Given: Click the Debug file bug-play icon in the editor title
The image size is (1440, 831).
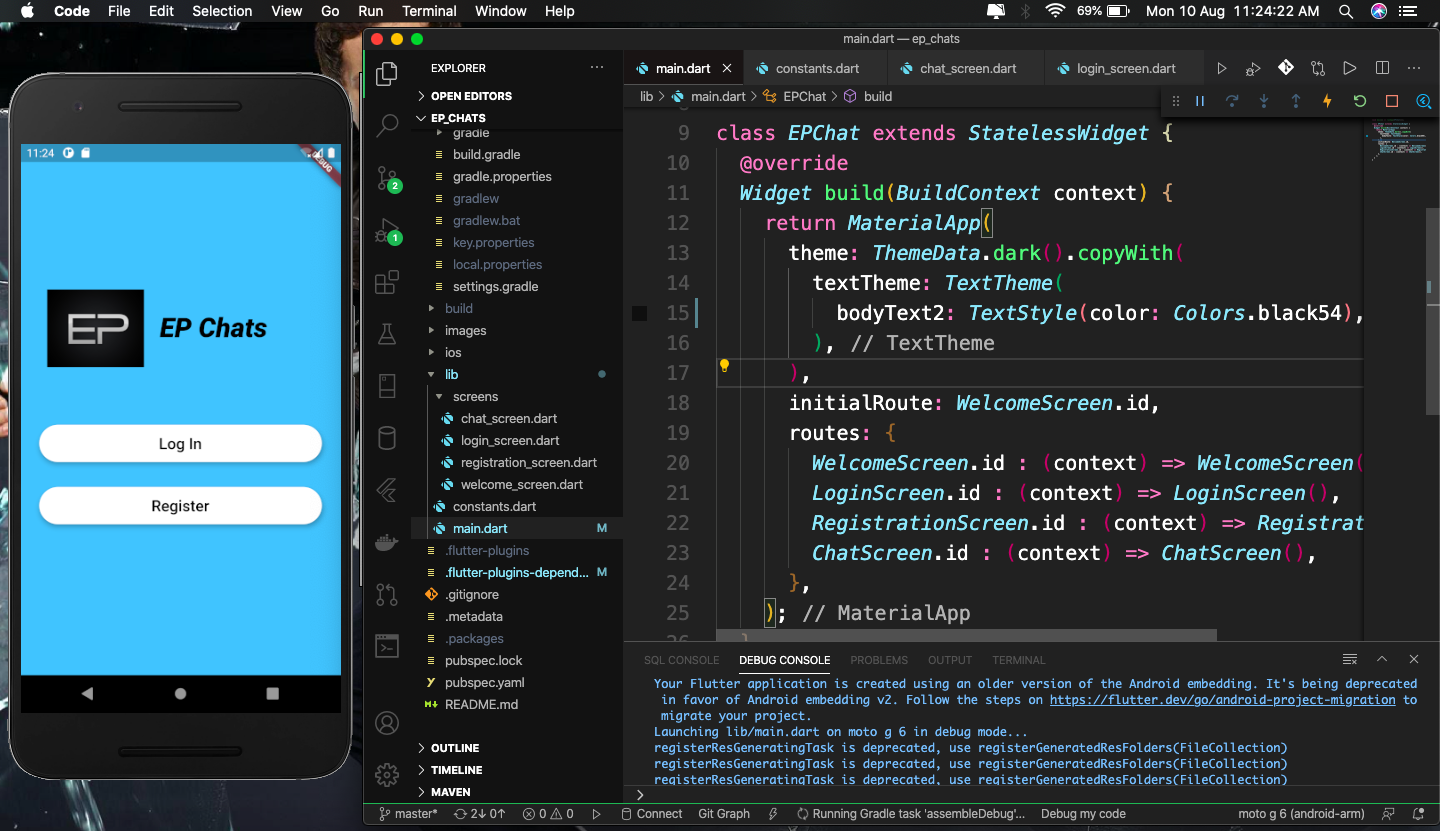Looking at the screenshot, I should coord(1253,68).
